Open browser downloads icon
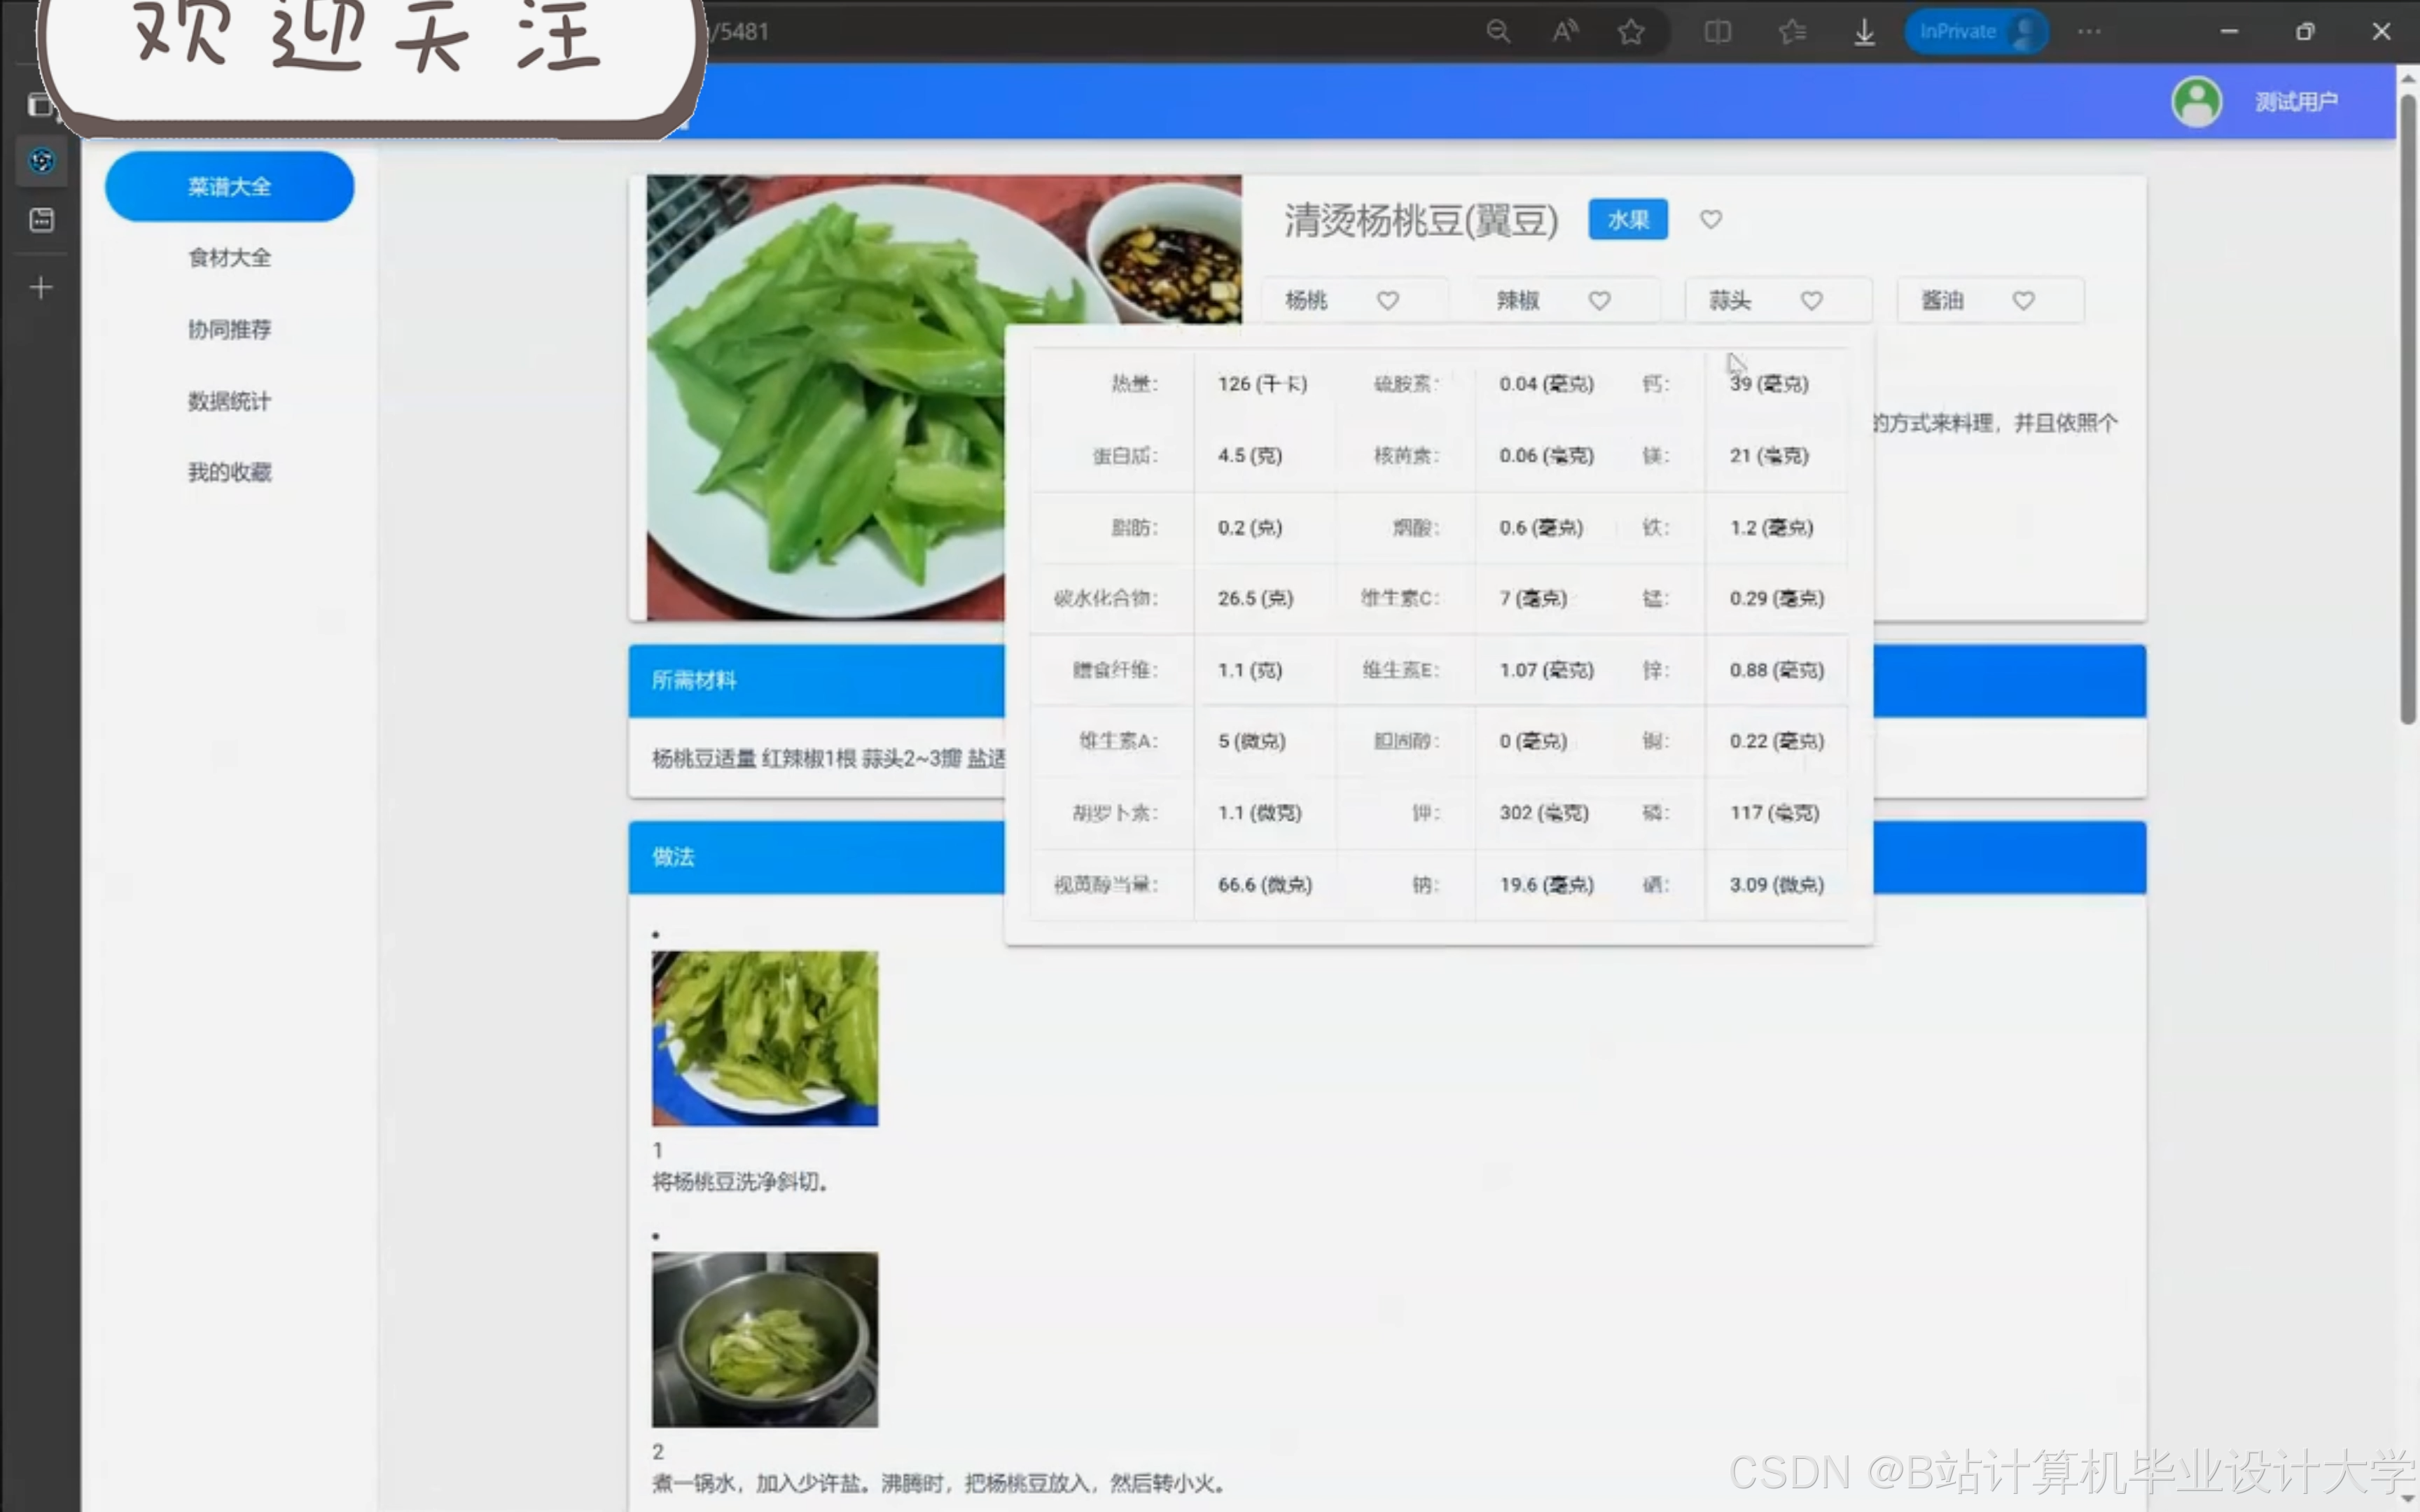Viewport: 2420px width, 1512px height. 1864,32
